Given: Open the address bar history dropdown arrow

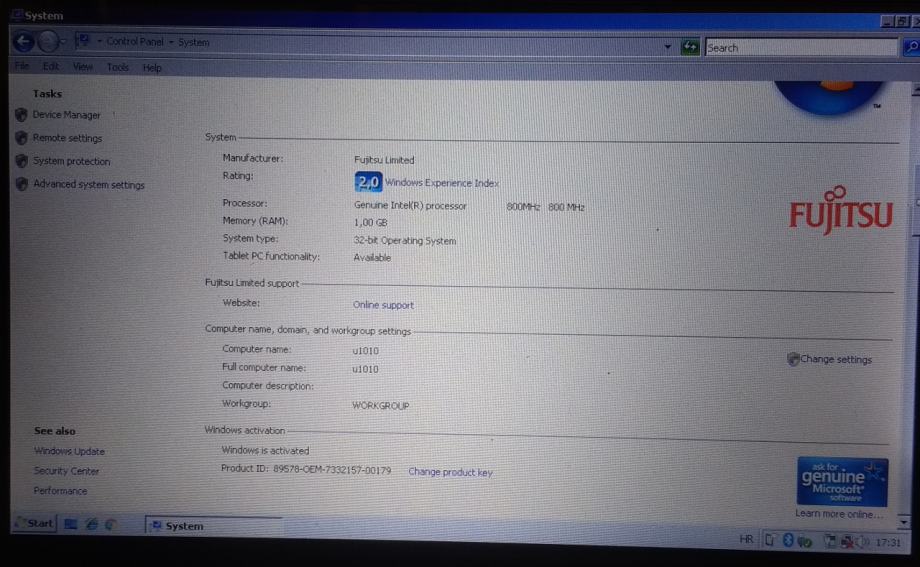Looking at the screenshot, I should 668,46.
